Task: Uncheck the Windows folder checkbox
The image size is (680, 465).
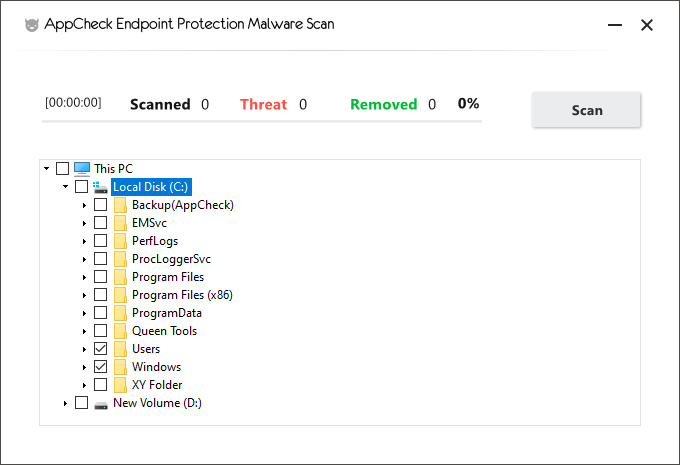Action: (101, 367)
